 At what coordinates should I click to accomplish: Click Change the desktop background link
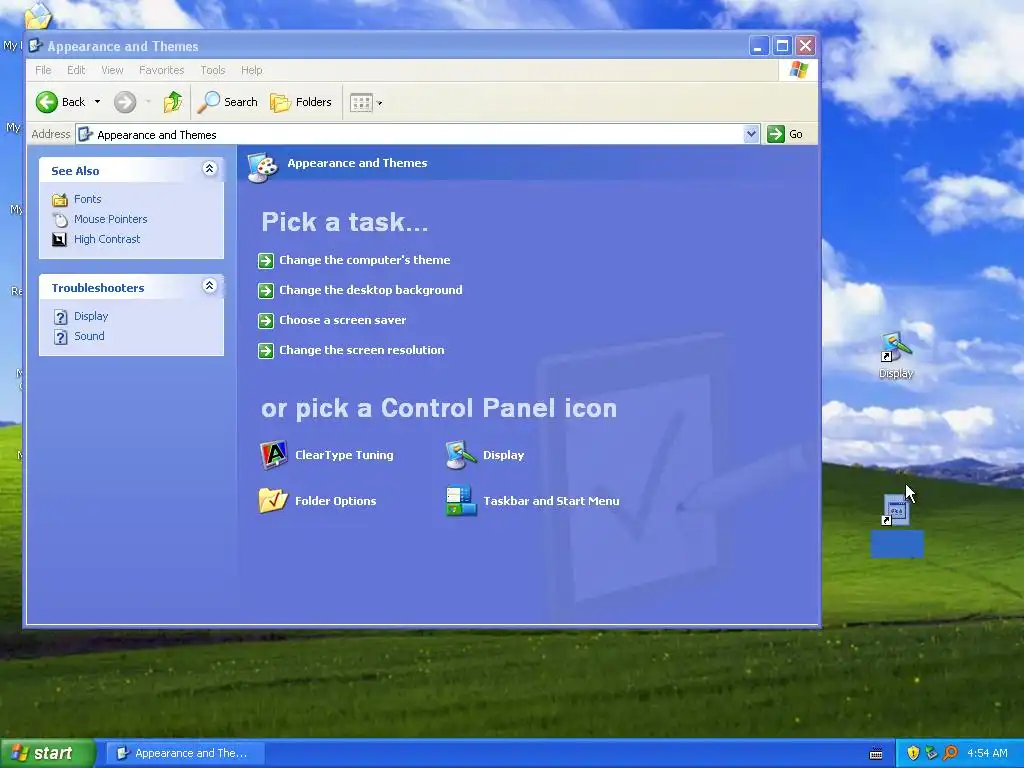[x=370, y=290]
